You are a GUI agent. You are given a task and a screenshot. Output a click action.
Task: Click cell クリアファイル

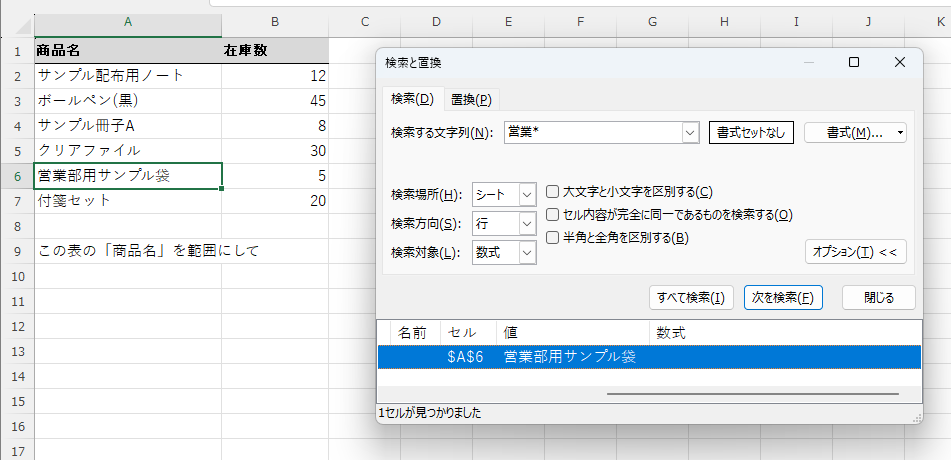128,151
